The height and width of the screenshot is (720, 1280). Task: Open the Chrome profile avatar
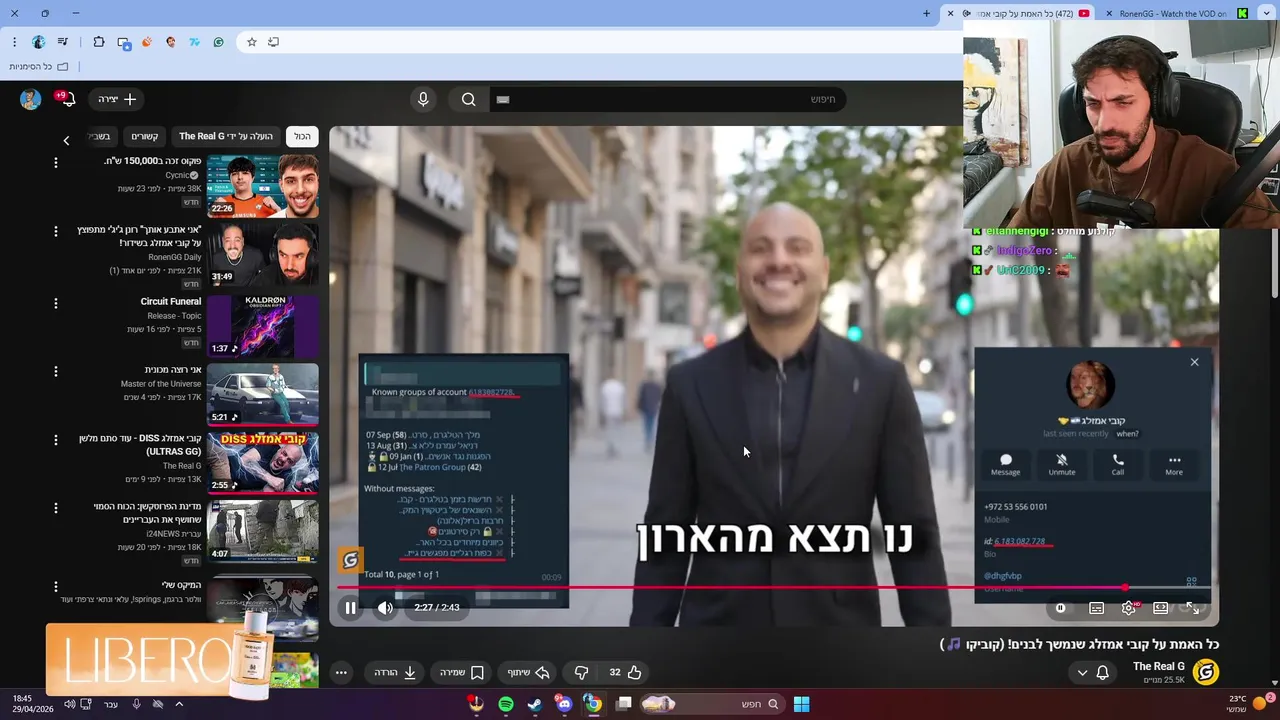tap(39, 42)
